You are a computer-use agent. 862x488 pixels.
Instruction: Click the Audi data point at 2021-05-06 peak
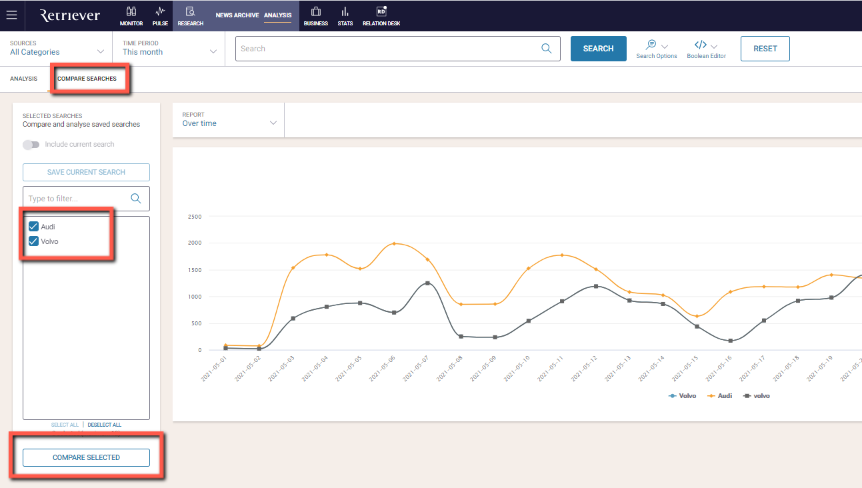(394, 243)
